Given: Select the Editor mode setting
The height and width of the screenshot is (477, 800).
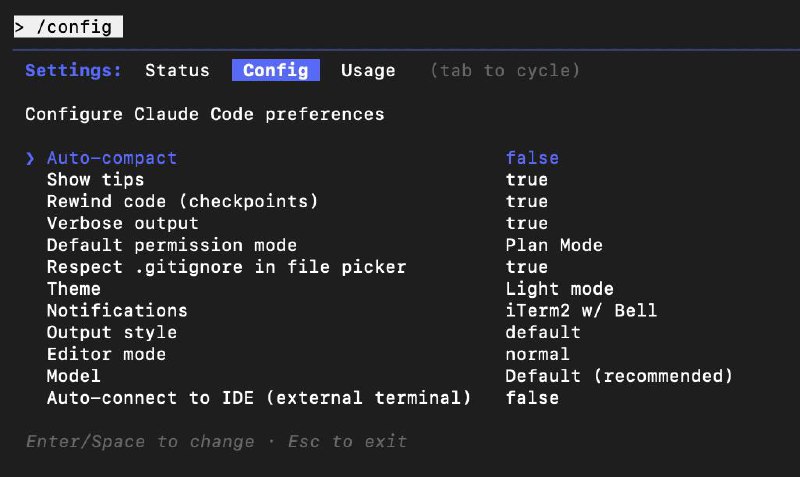Looking at the screenshot, I should [106, 355].
